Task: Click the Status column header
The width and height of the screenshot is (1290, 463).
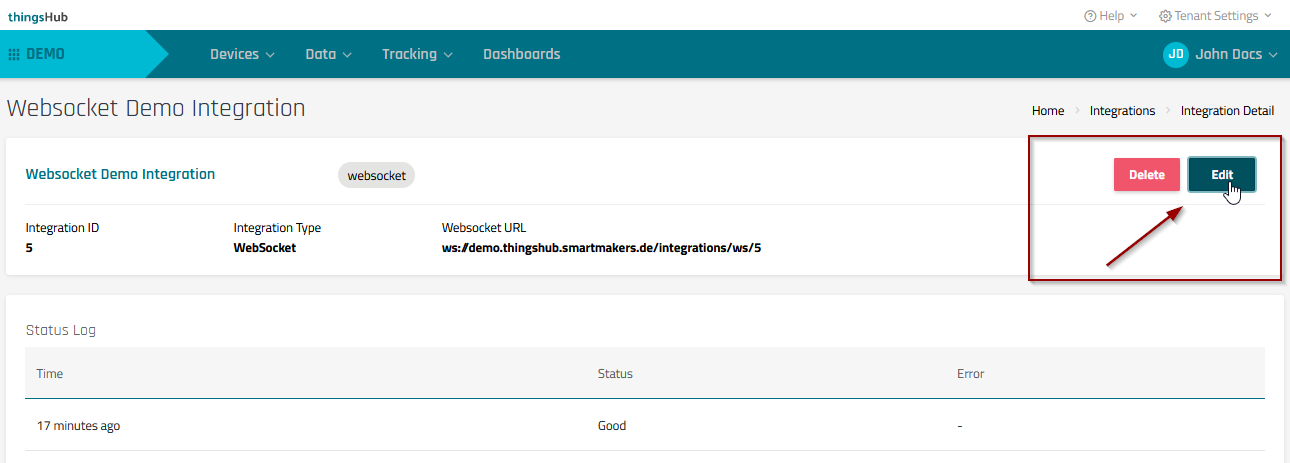Action: [x=615, y=374]
